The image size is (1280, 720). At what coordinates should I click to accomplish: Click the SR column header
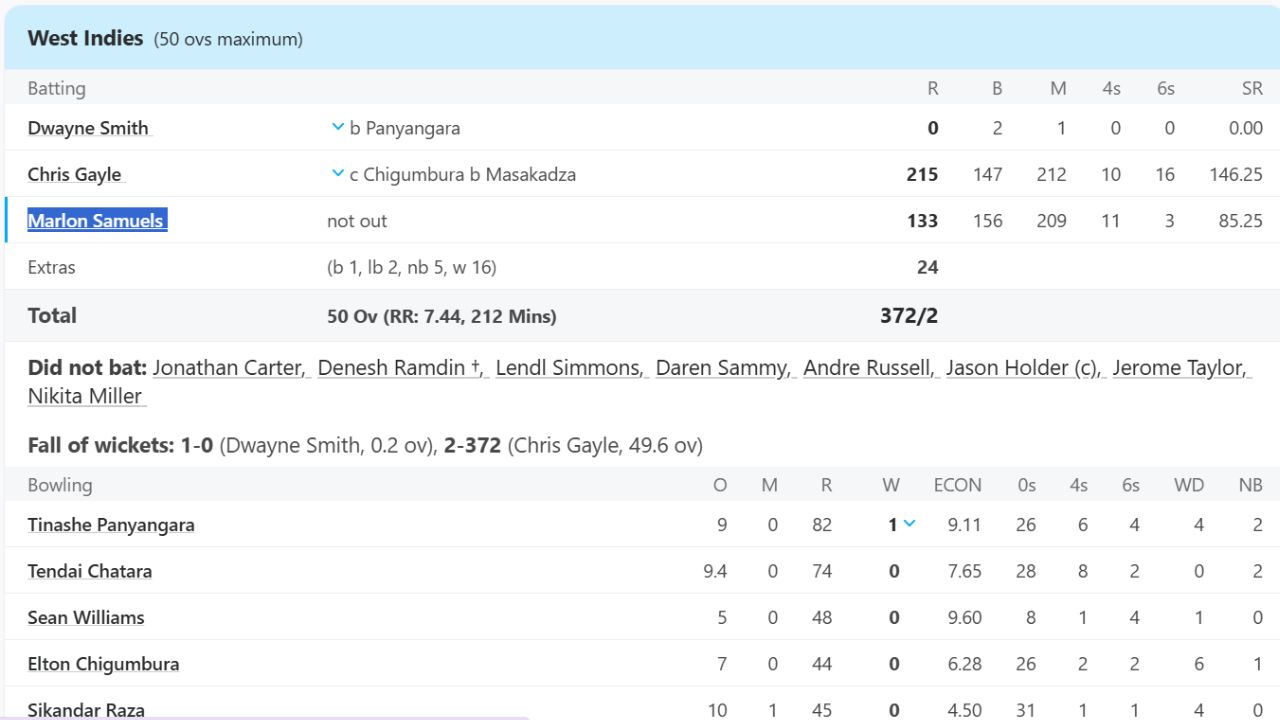coord(1251,88)
